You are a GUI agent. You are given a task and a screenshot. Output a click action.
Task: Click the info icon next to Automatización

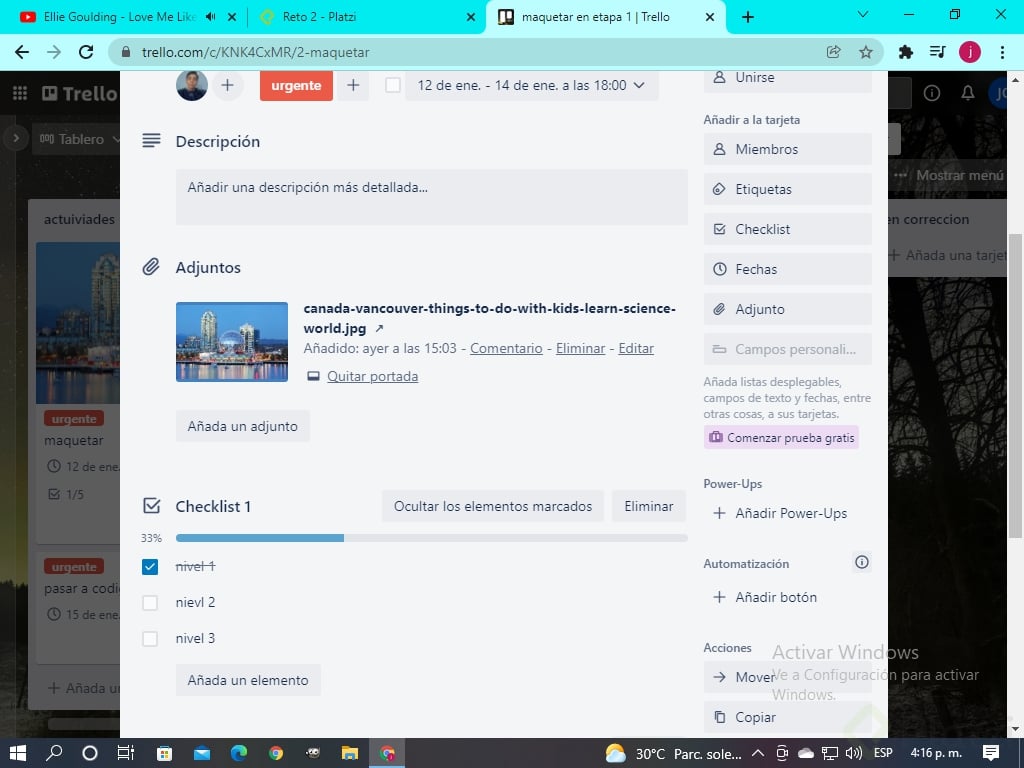pyautogui.click(x=861, y=562)
